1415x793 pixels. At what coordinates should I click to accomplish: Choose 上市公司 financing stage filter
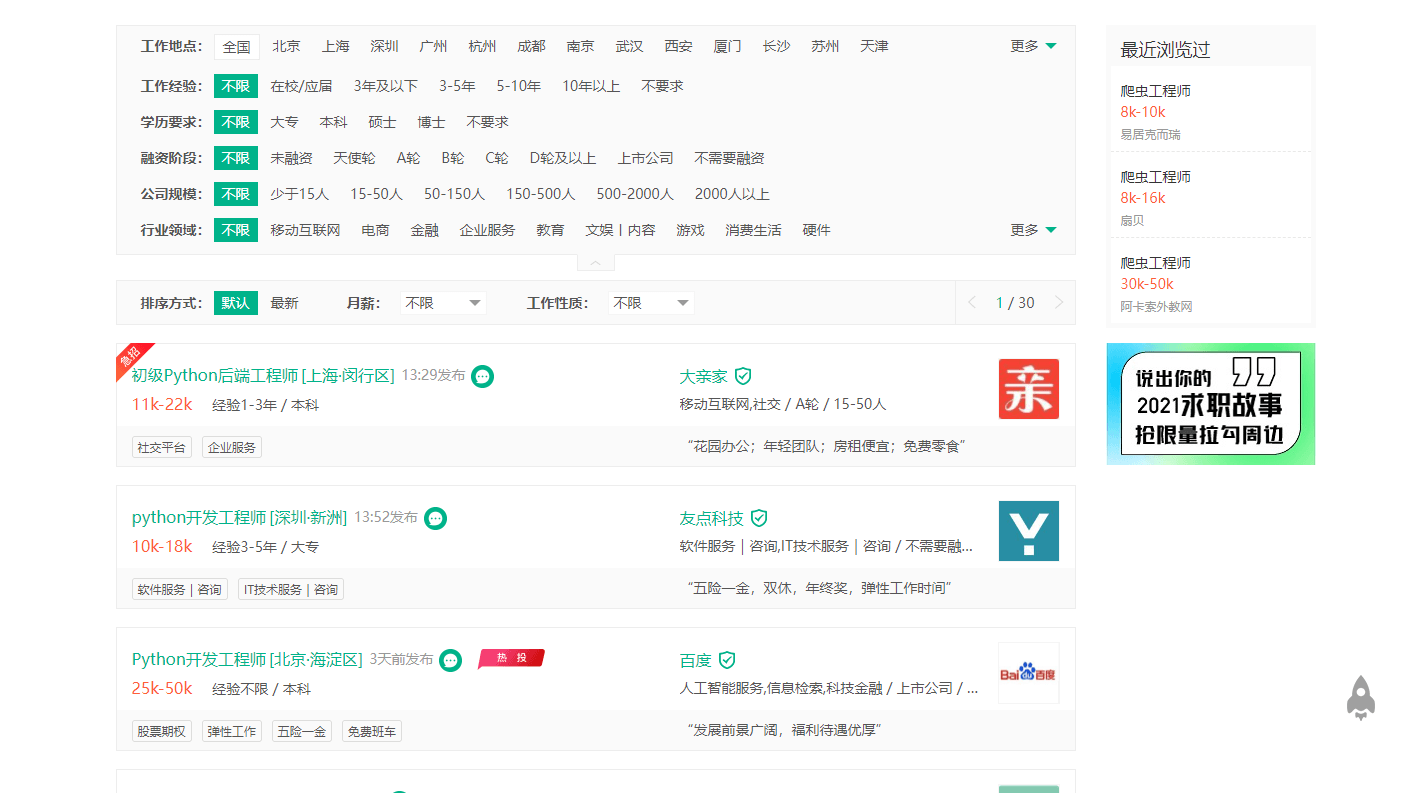click(x=645, y=158)
